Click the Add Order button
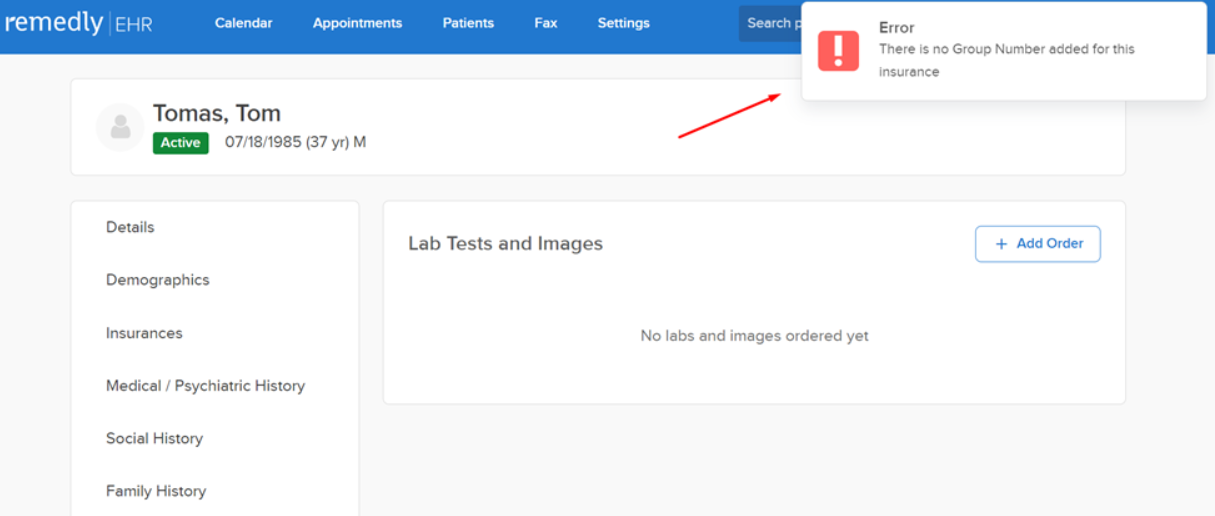Image resolution: width=1215 pixels, height=516 pixels. [1038, 244]
